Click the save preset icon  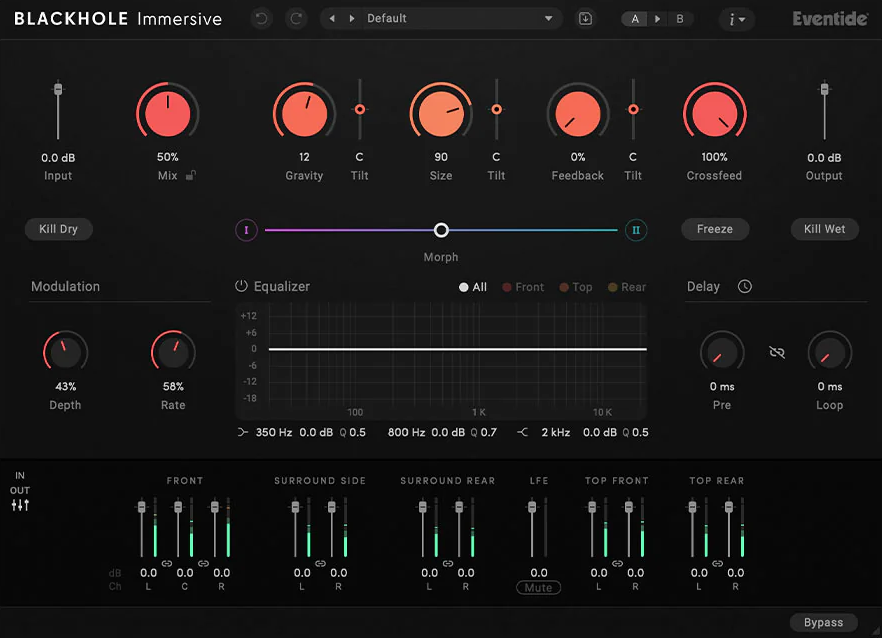[x=585, y=19]
